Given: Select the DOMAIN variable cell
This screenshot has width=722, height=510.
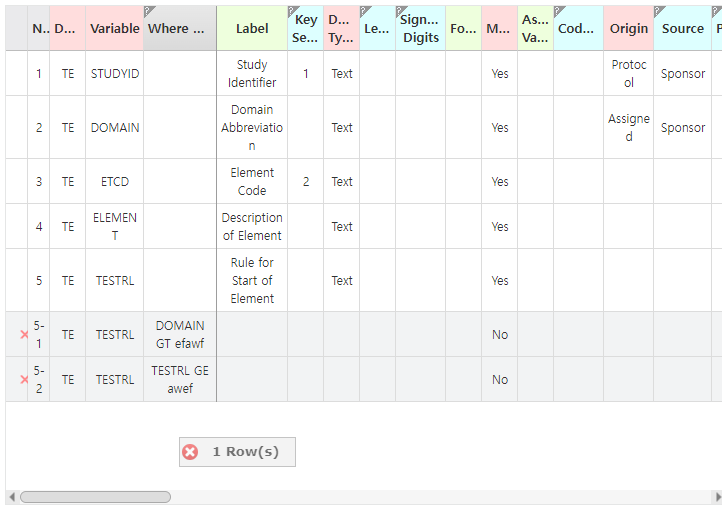Looking at the screenshot, I should pos(115,128).
